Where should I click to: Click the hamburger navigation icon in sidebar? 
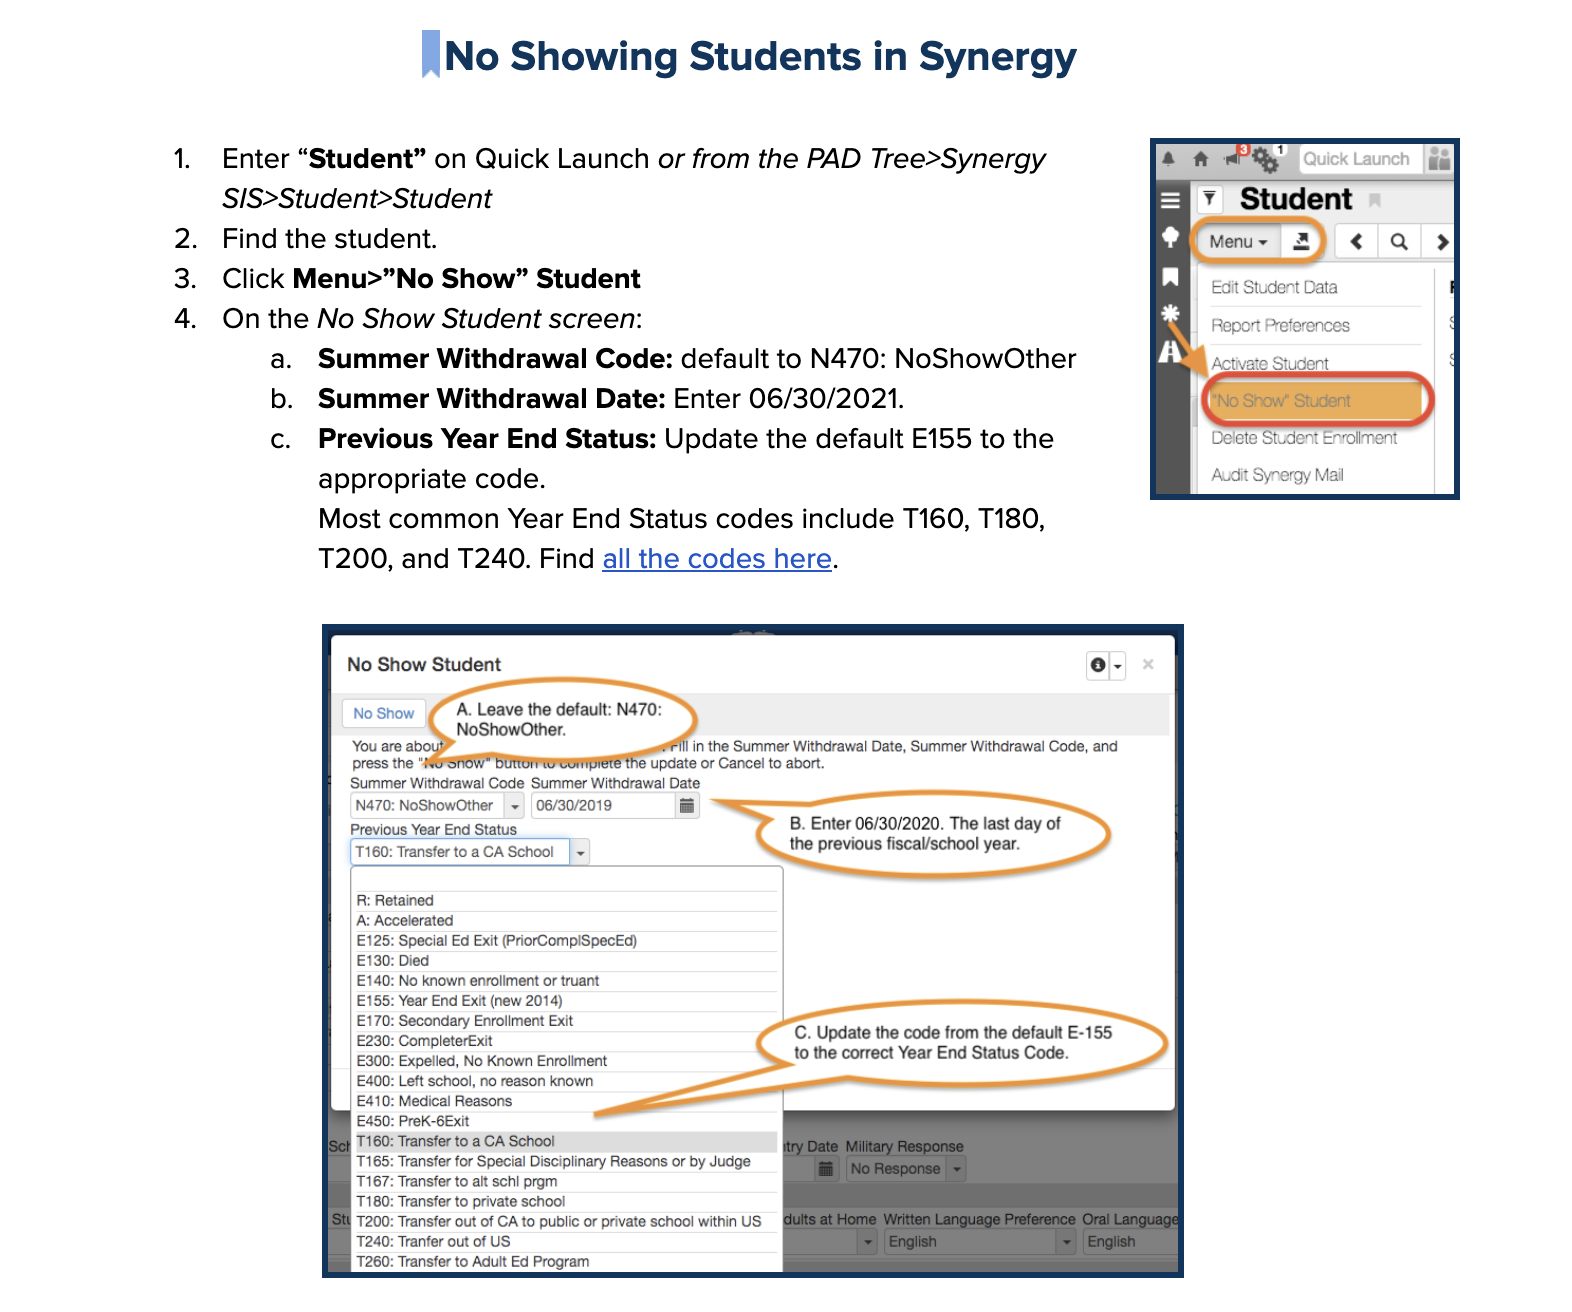(1170, 200)
